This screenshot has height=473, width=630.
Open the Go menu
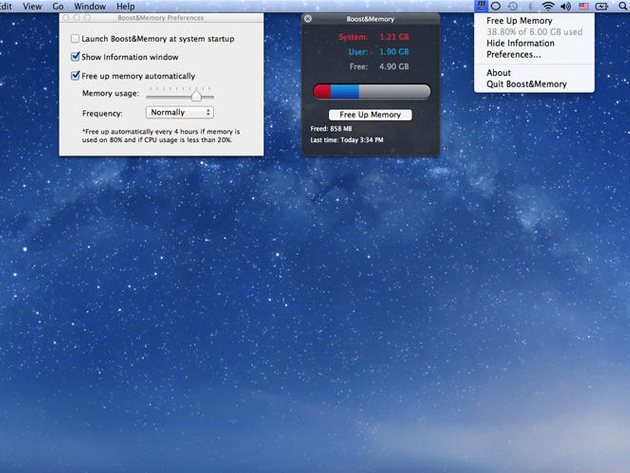(x=58, y=6)
